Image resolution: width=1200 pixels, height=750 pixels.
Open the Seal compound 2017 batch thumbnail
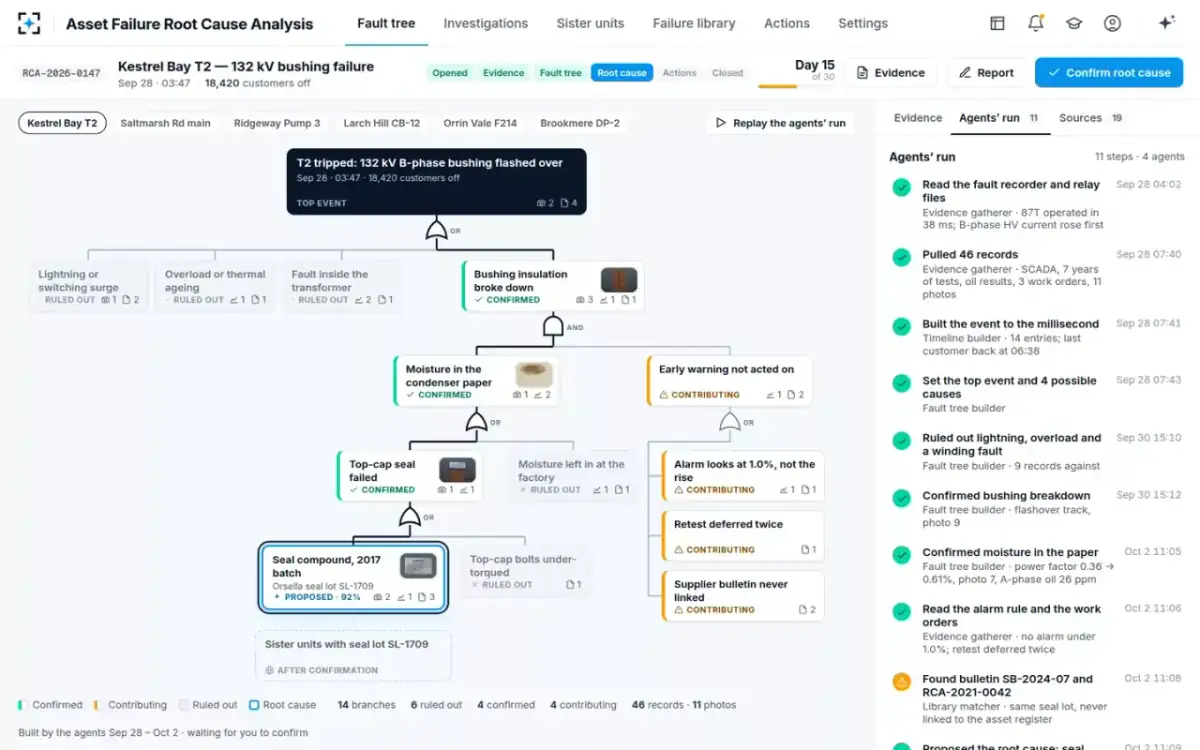(x=418, y=566)
